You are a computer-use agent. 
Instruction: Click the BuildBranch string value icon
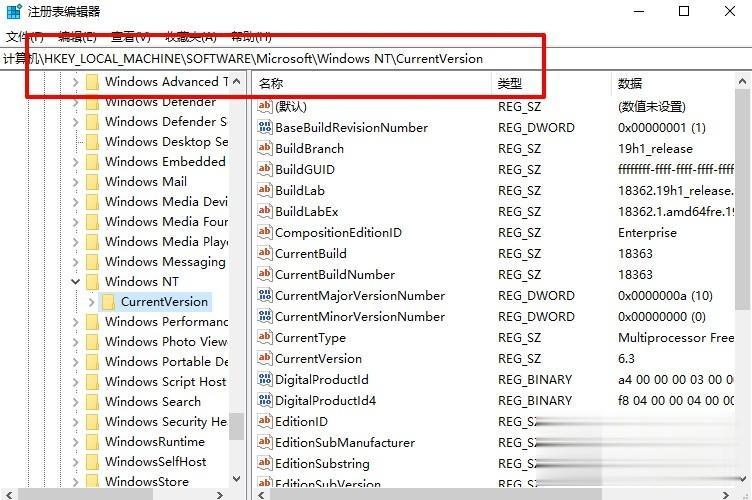click(x=265, y=148)
